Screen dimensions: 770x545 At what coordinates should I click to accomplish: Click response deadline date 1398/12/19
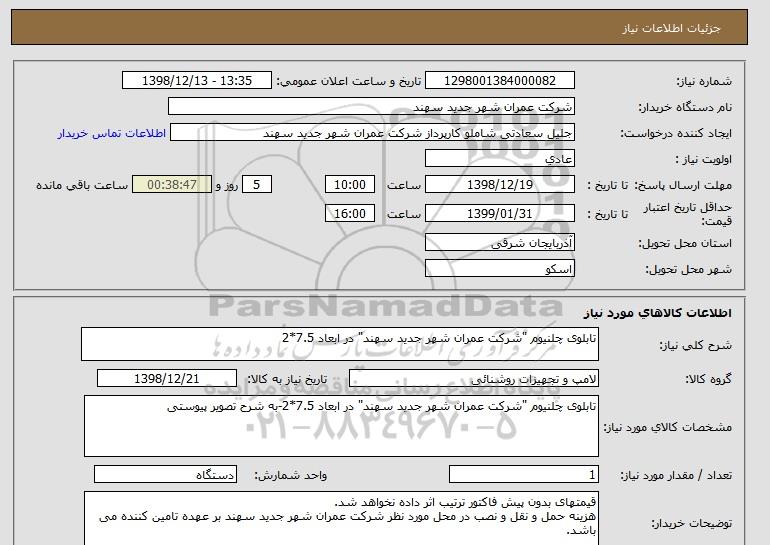tap(499, 185)
